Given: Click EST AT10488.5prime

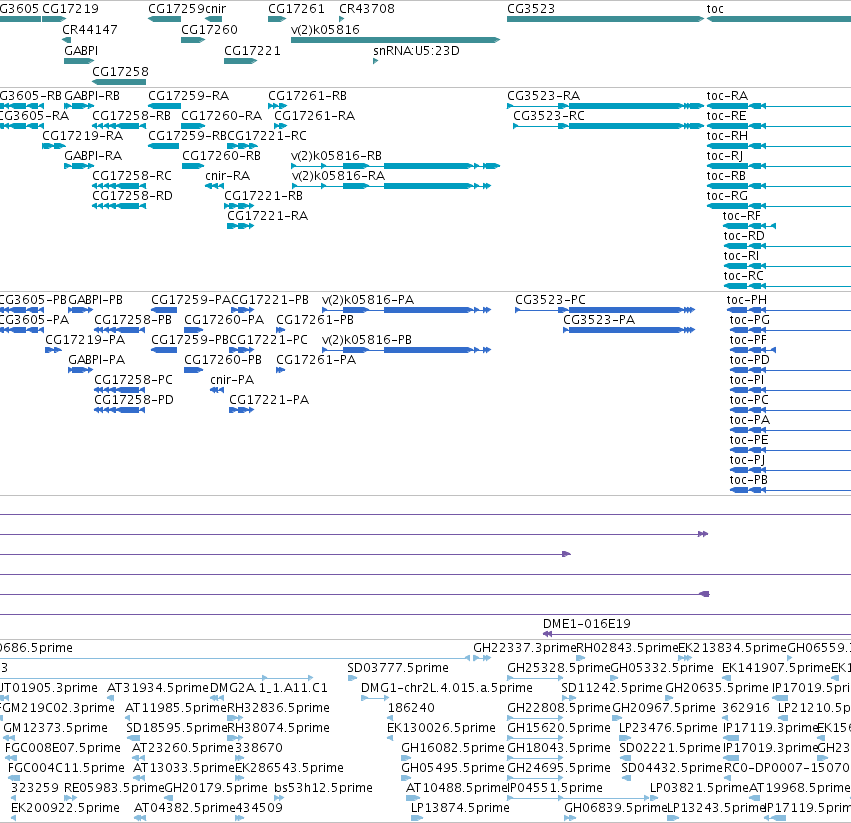Looking at the screenshot, I should click(x=456, y=788).
